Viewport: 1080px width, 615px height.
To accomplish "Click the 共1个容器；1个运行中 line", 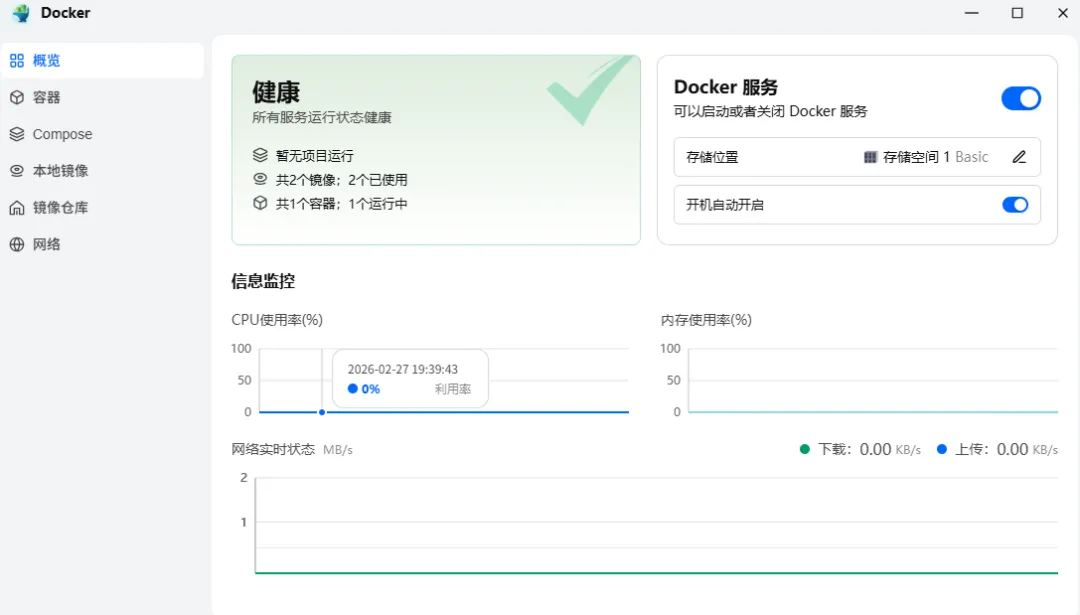I will coord(342,204).
